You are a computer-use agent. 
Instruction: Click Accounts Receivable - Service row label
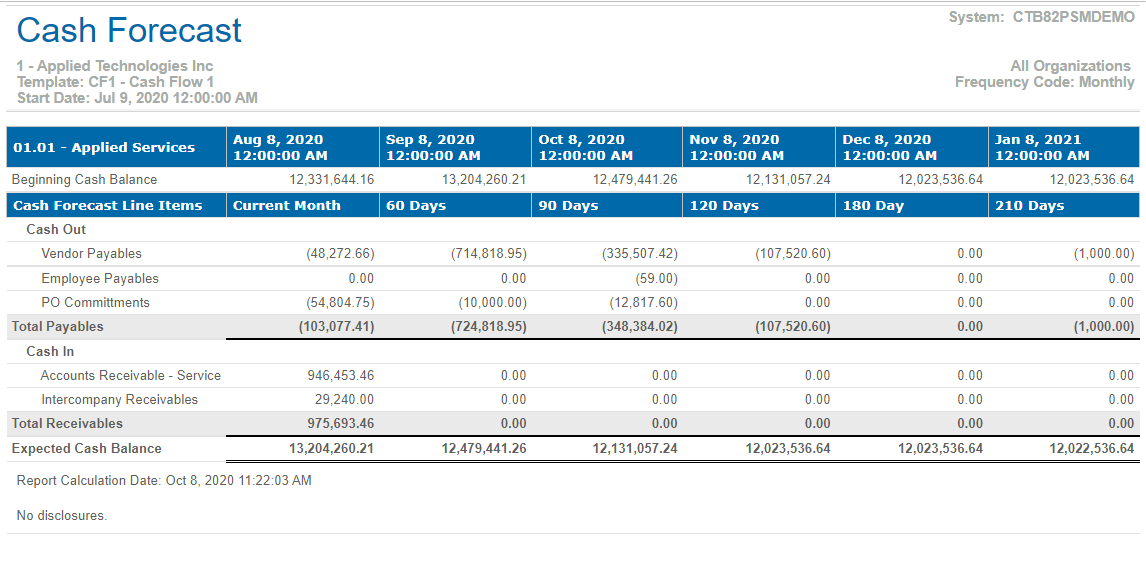click(131, 375)
